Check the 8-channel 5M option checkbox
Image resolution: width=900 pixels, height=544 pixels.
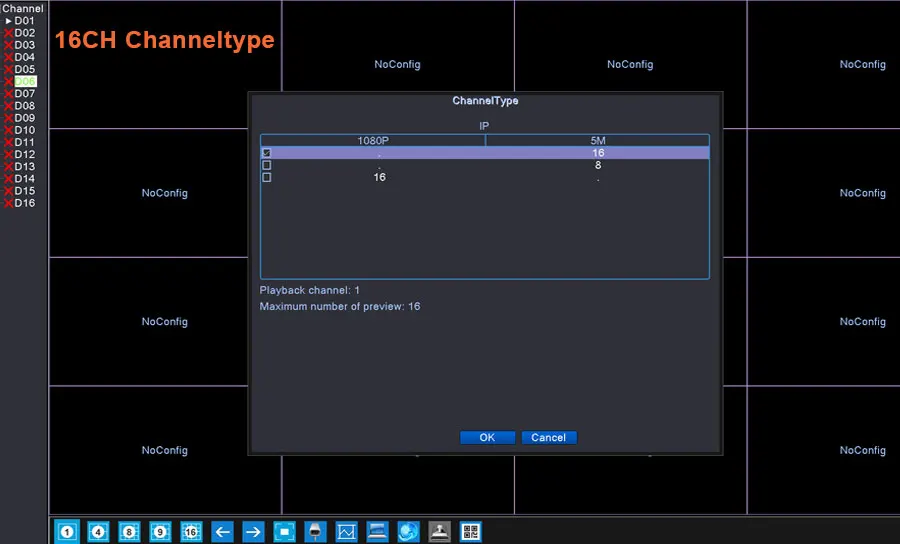(x=266, y=165)
